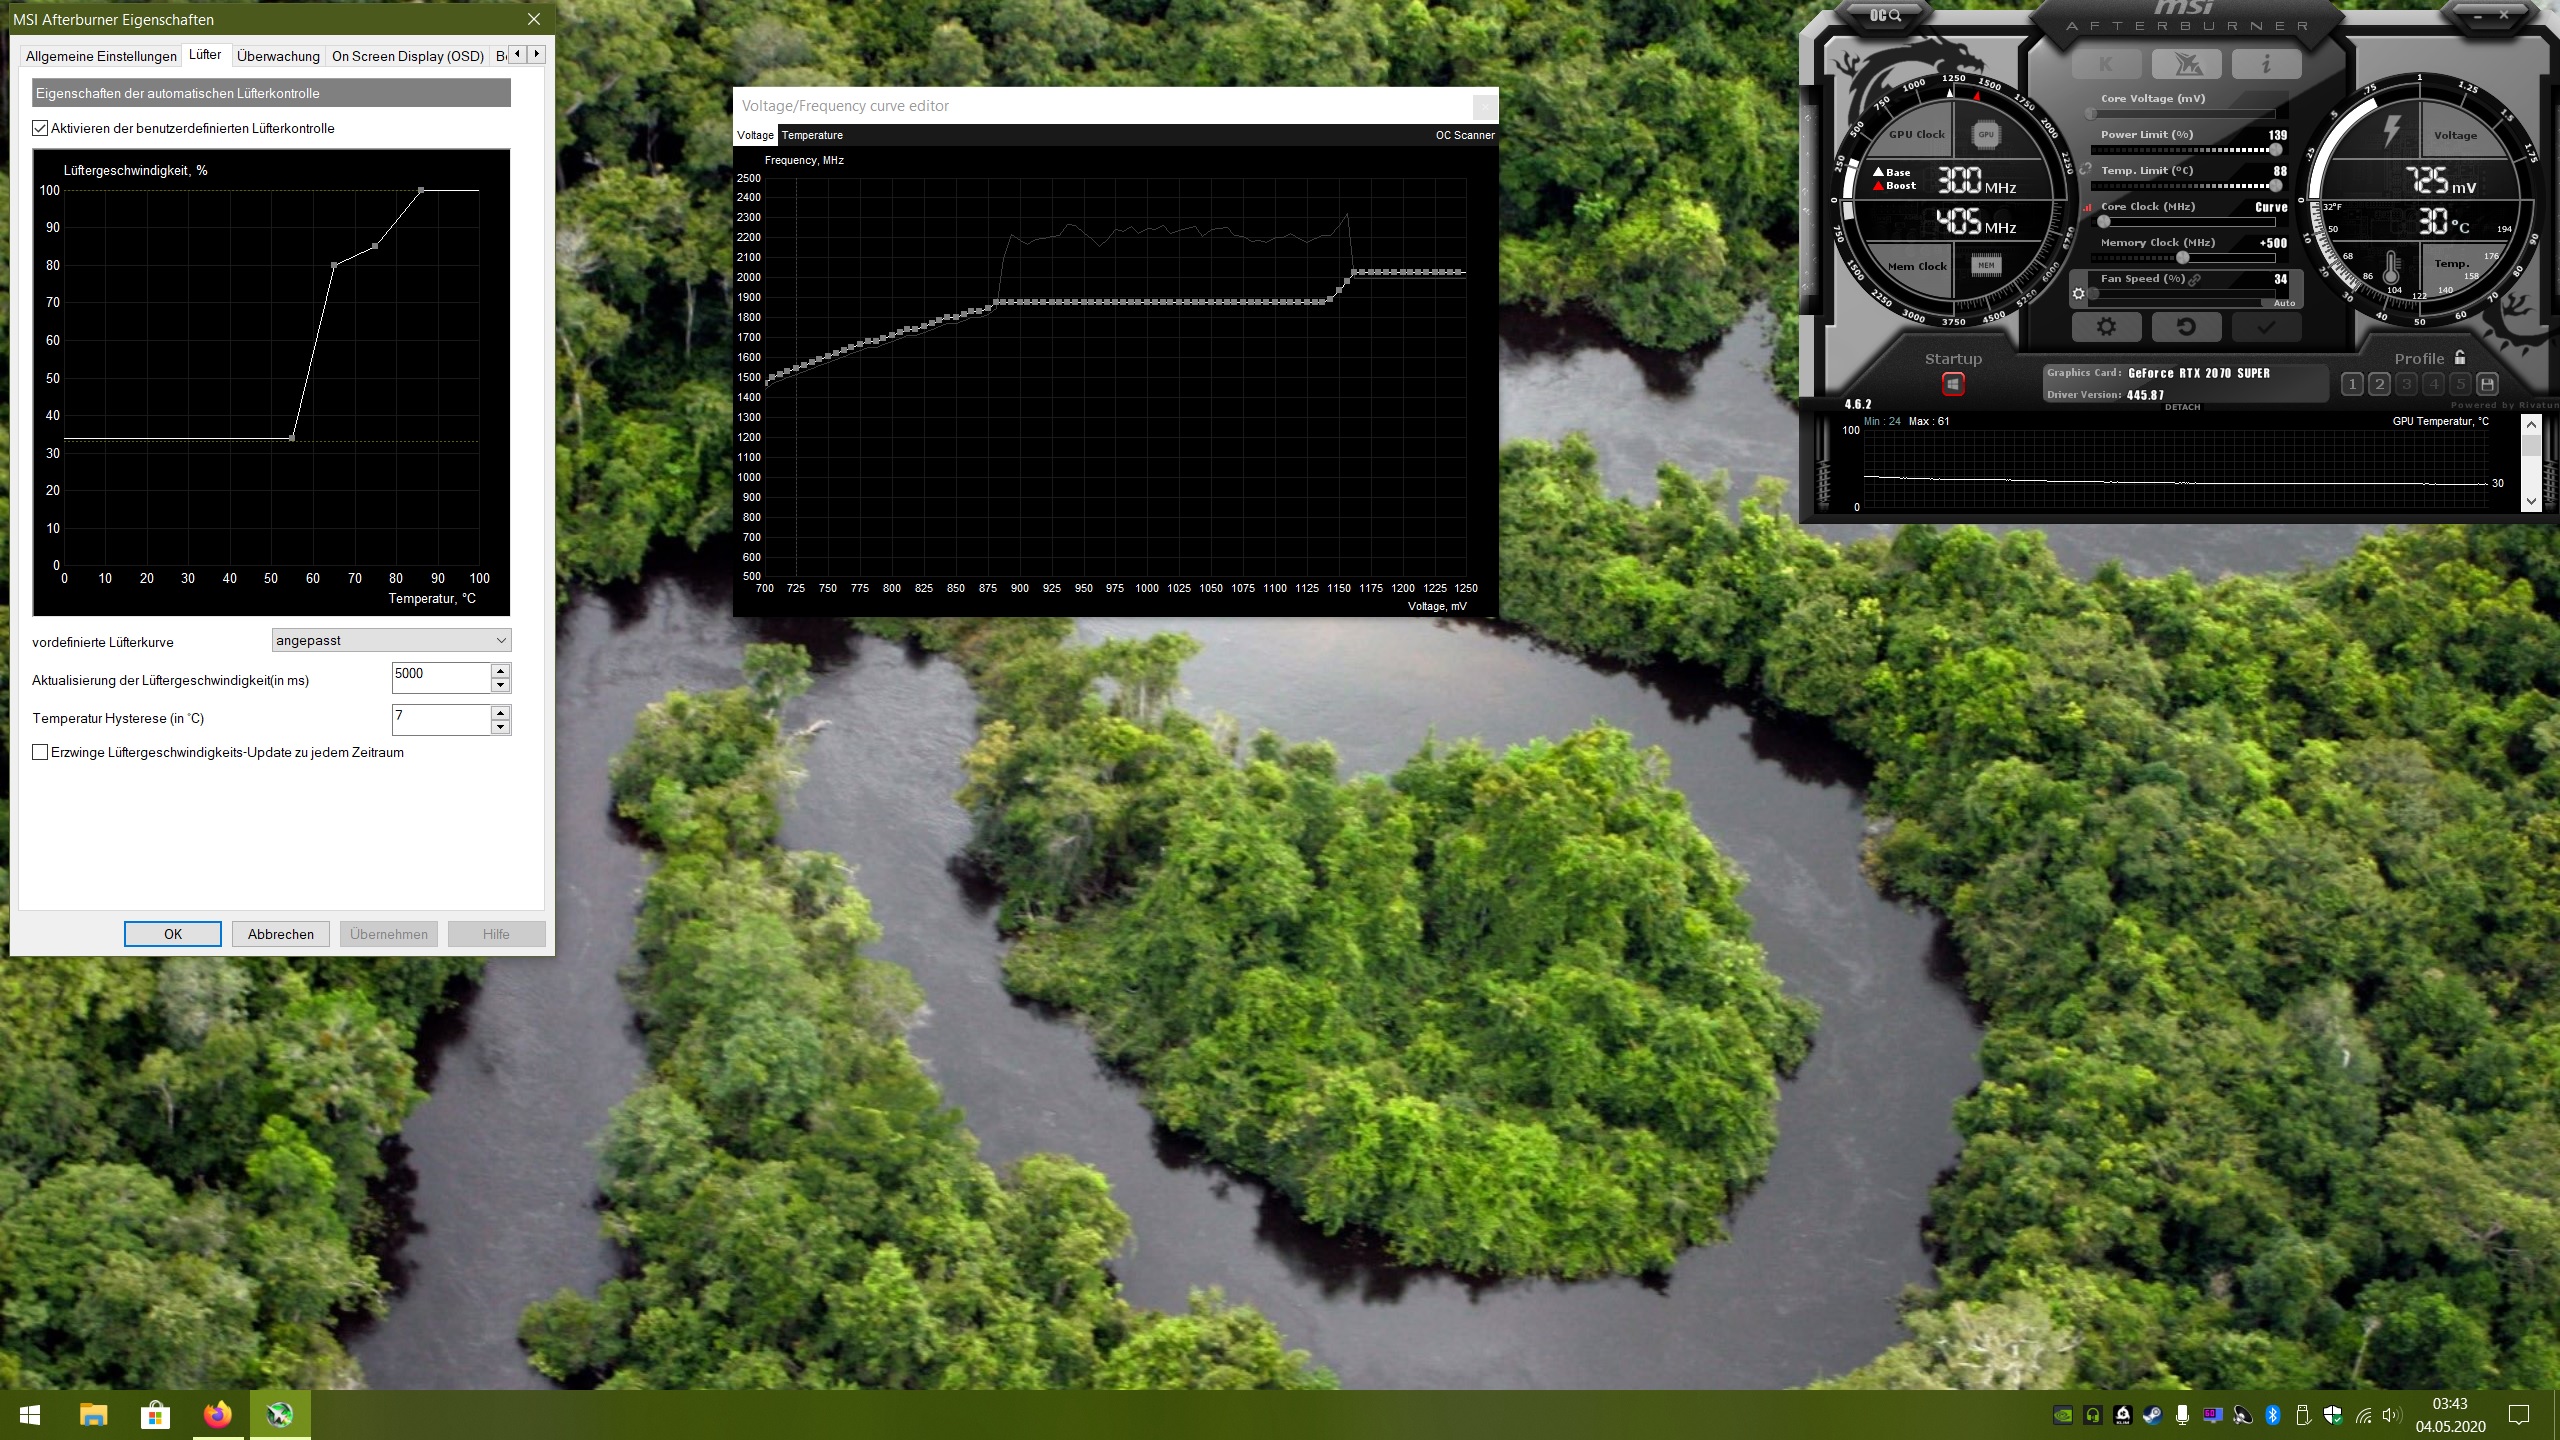Image resolution: width=2560 pixels, height=1440 pixels.
Task: Open the vordefinierte Lüfterkurve dropdown
Action: [391, 640]
